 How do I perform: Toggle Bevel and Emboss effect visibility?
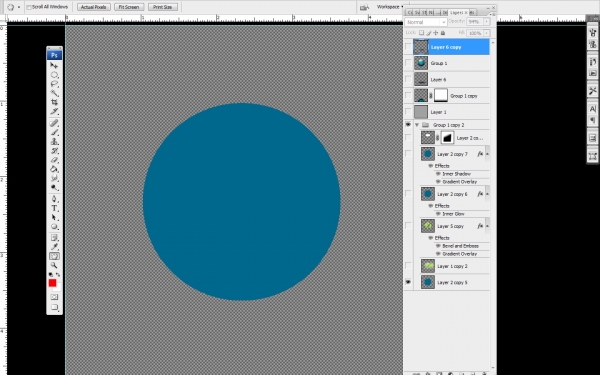pos(438,246)
